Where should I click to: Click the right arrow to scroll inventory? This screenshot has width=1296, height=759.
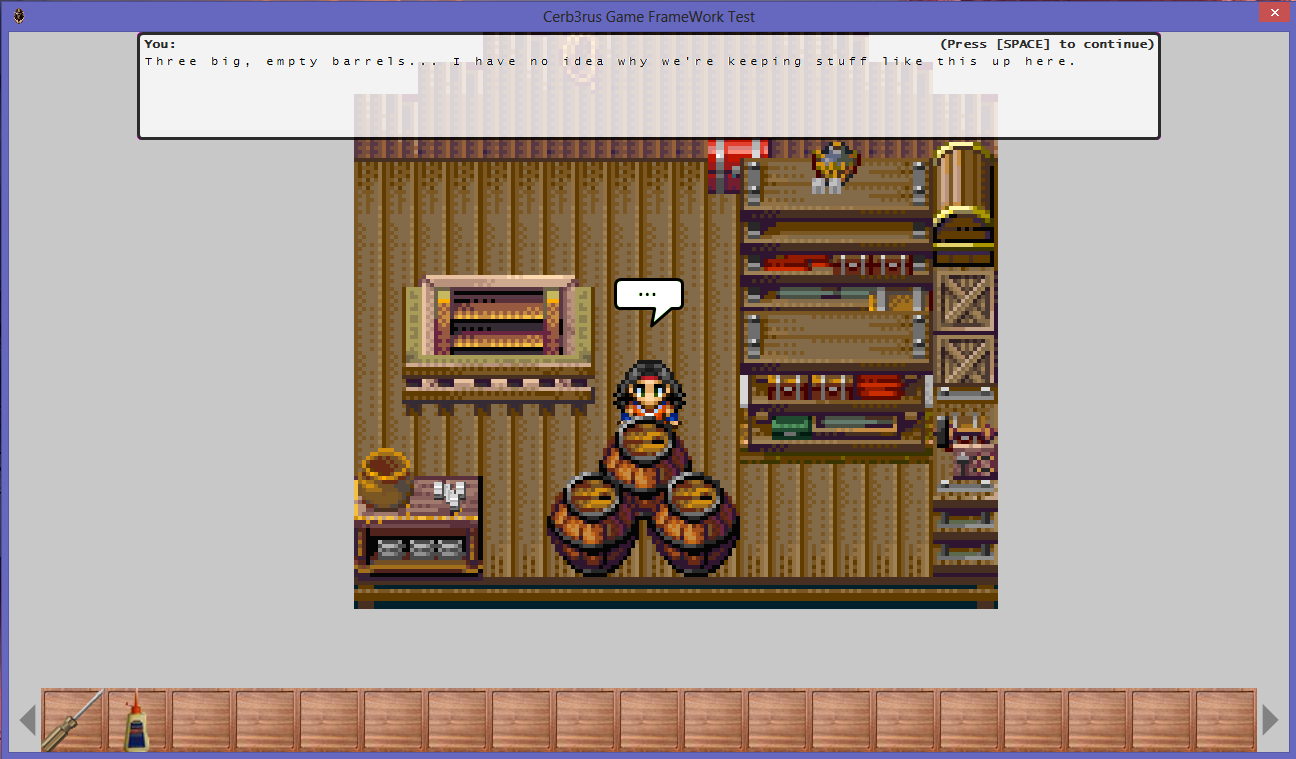coord(1270,719)
